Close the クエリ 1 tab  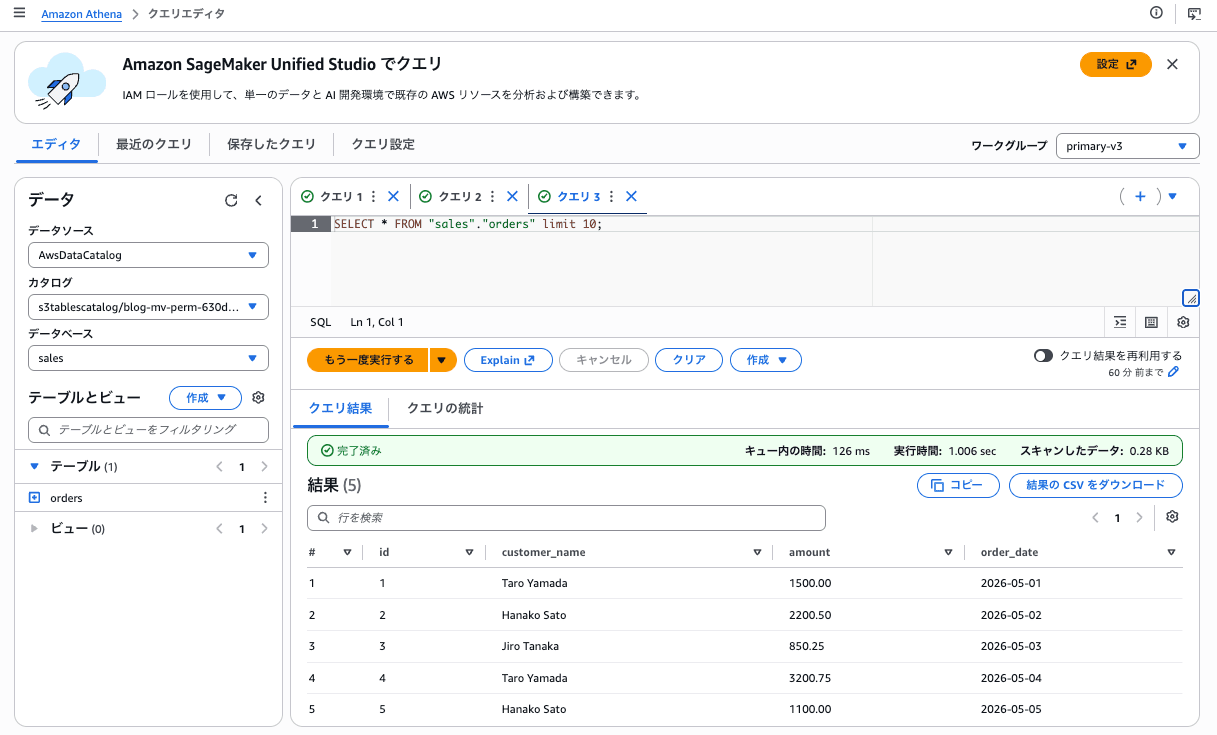(x=393, y=196)
